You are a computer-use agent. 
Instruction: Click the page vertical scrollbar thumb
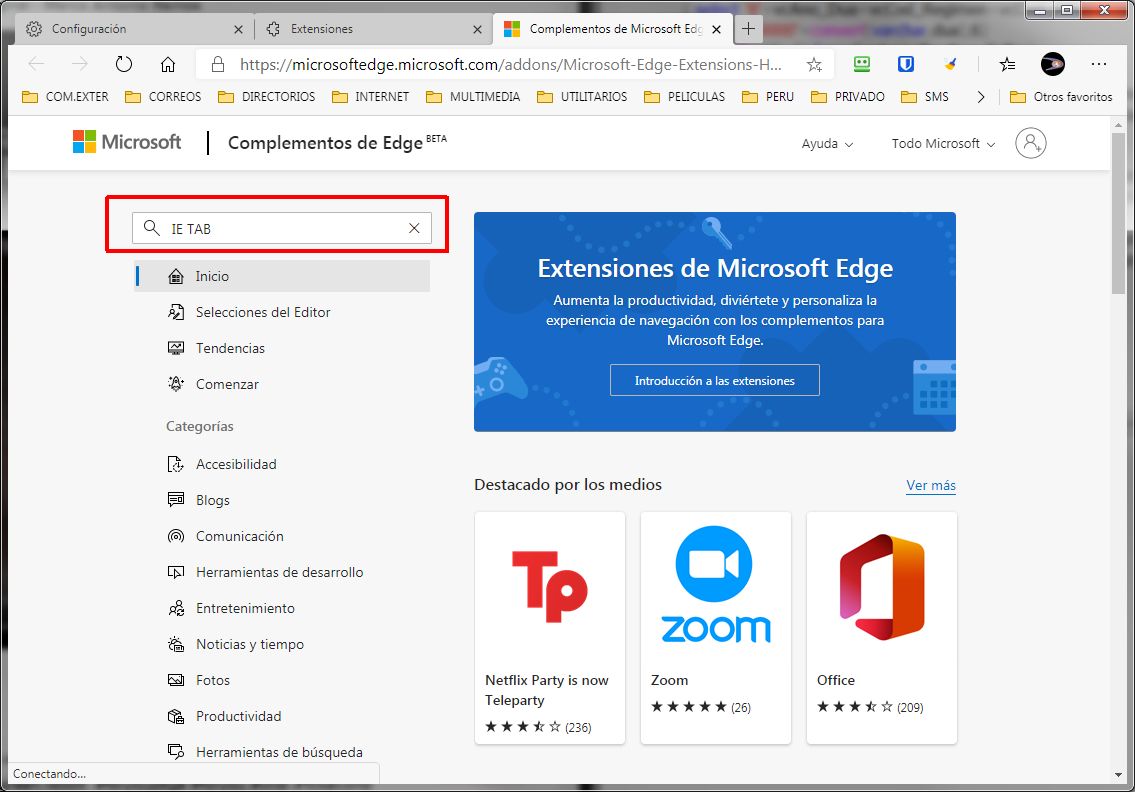[x=1118, y=212]
